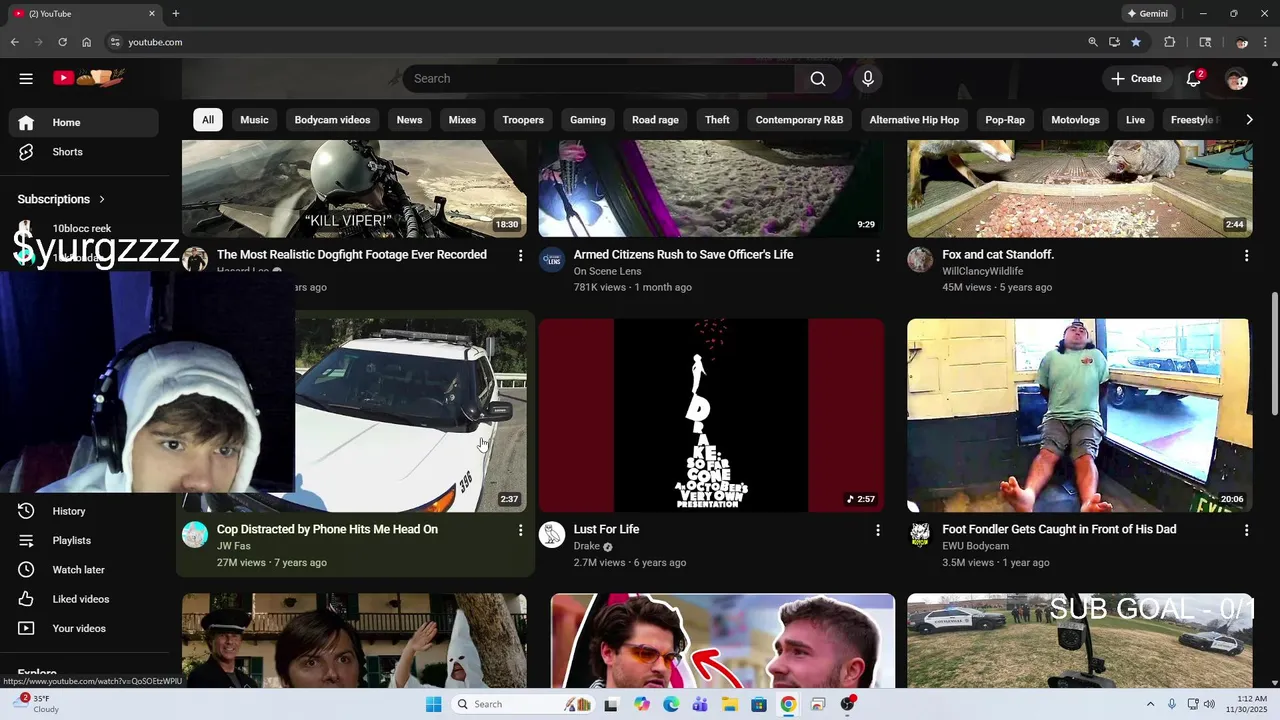Select the Motovlogs chip
The image size is (1280, 720).
point(1075,120)
